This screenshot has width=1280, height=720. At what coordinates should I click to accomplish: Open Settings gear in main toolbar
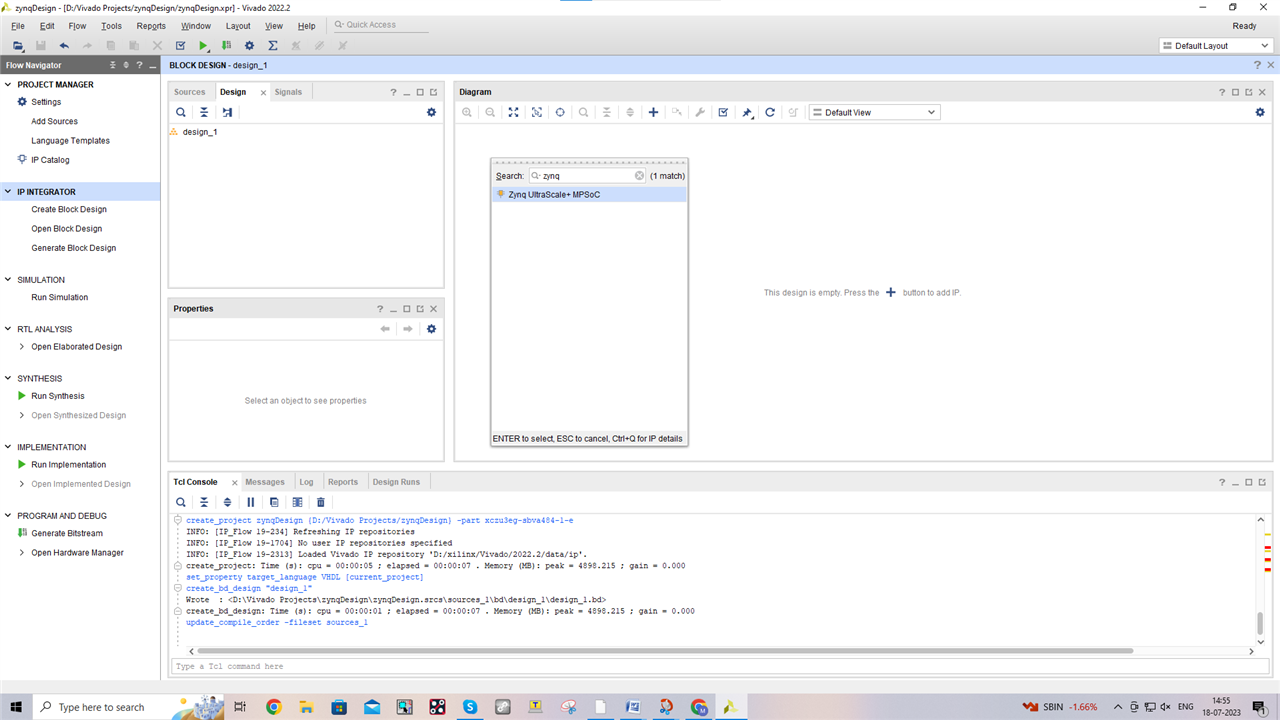click(x=250, y=46)
